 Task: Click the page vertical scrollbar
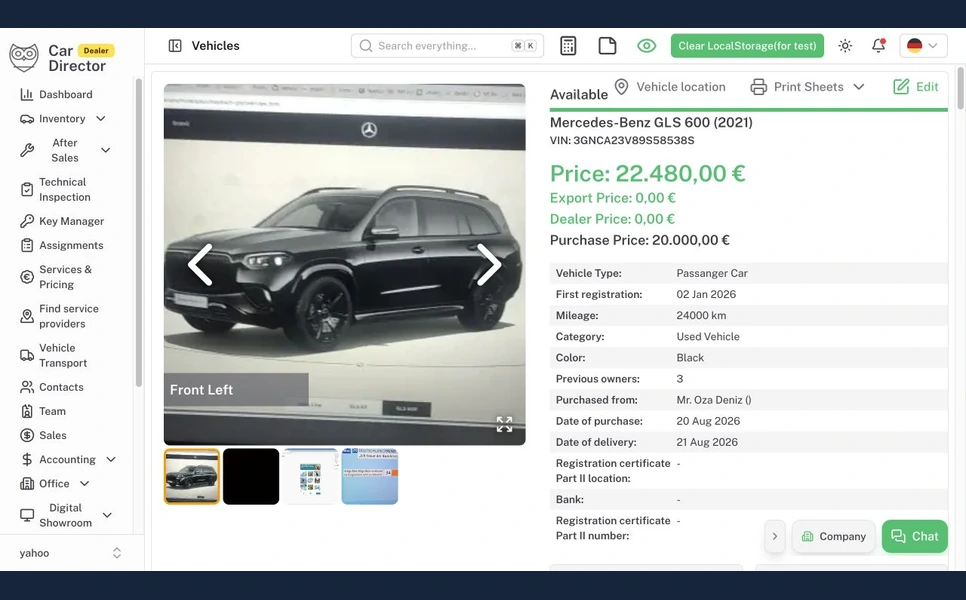click(960, 88)
